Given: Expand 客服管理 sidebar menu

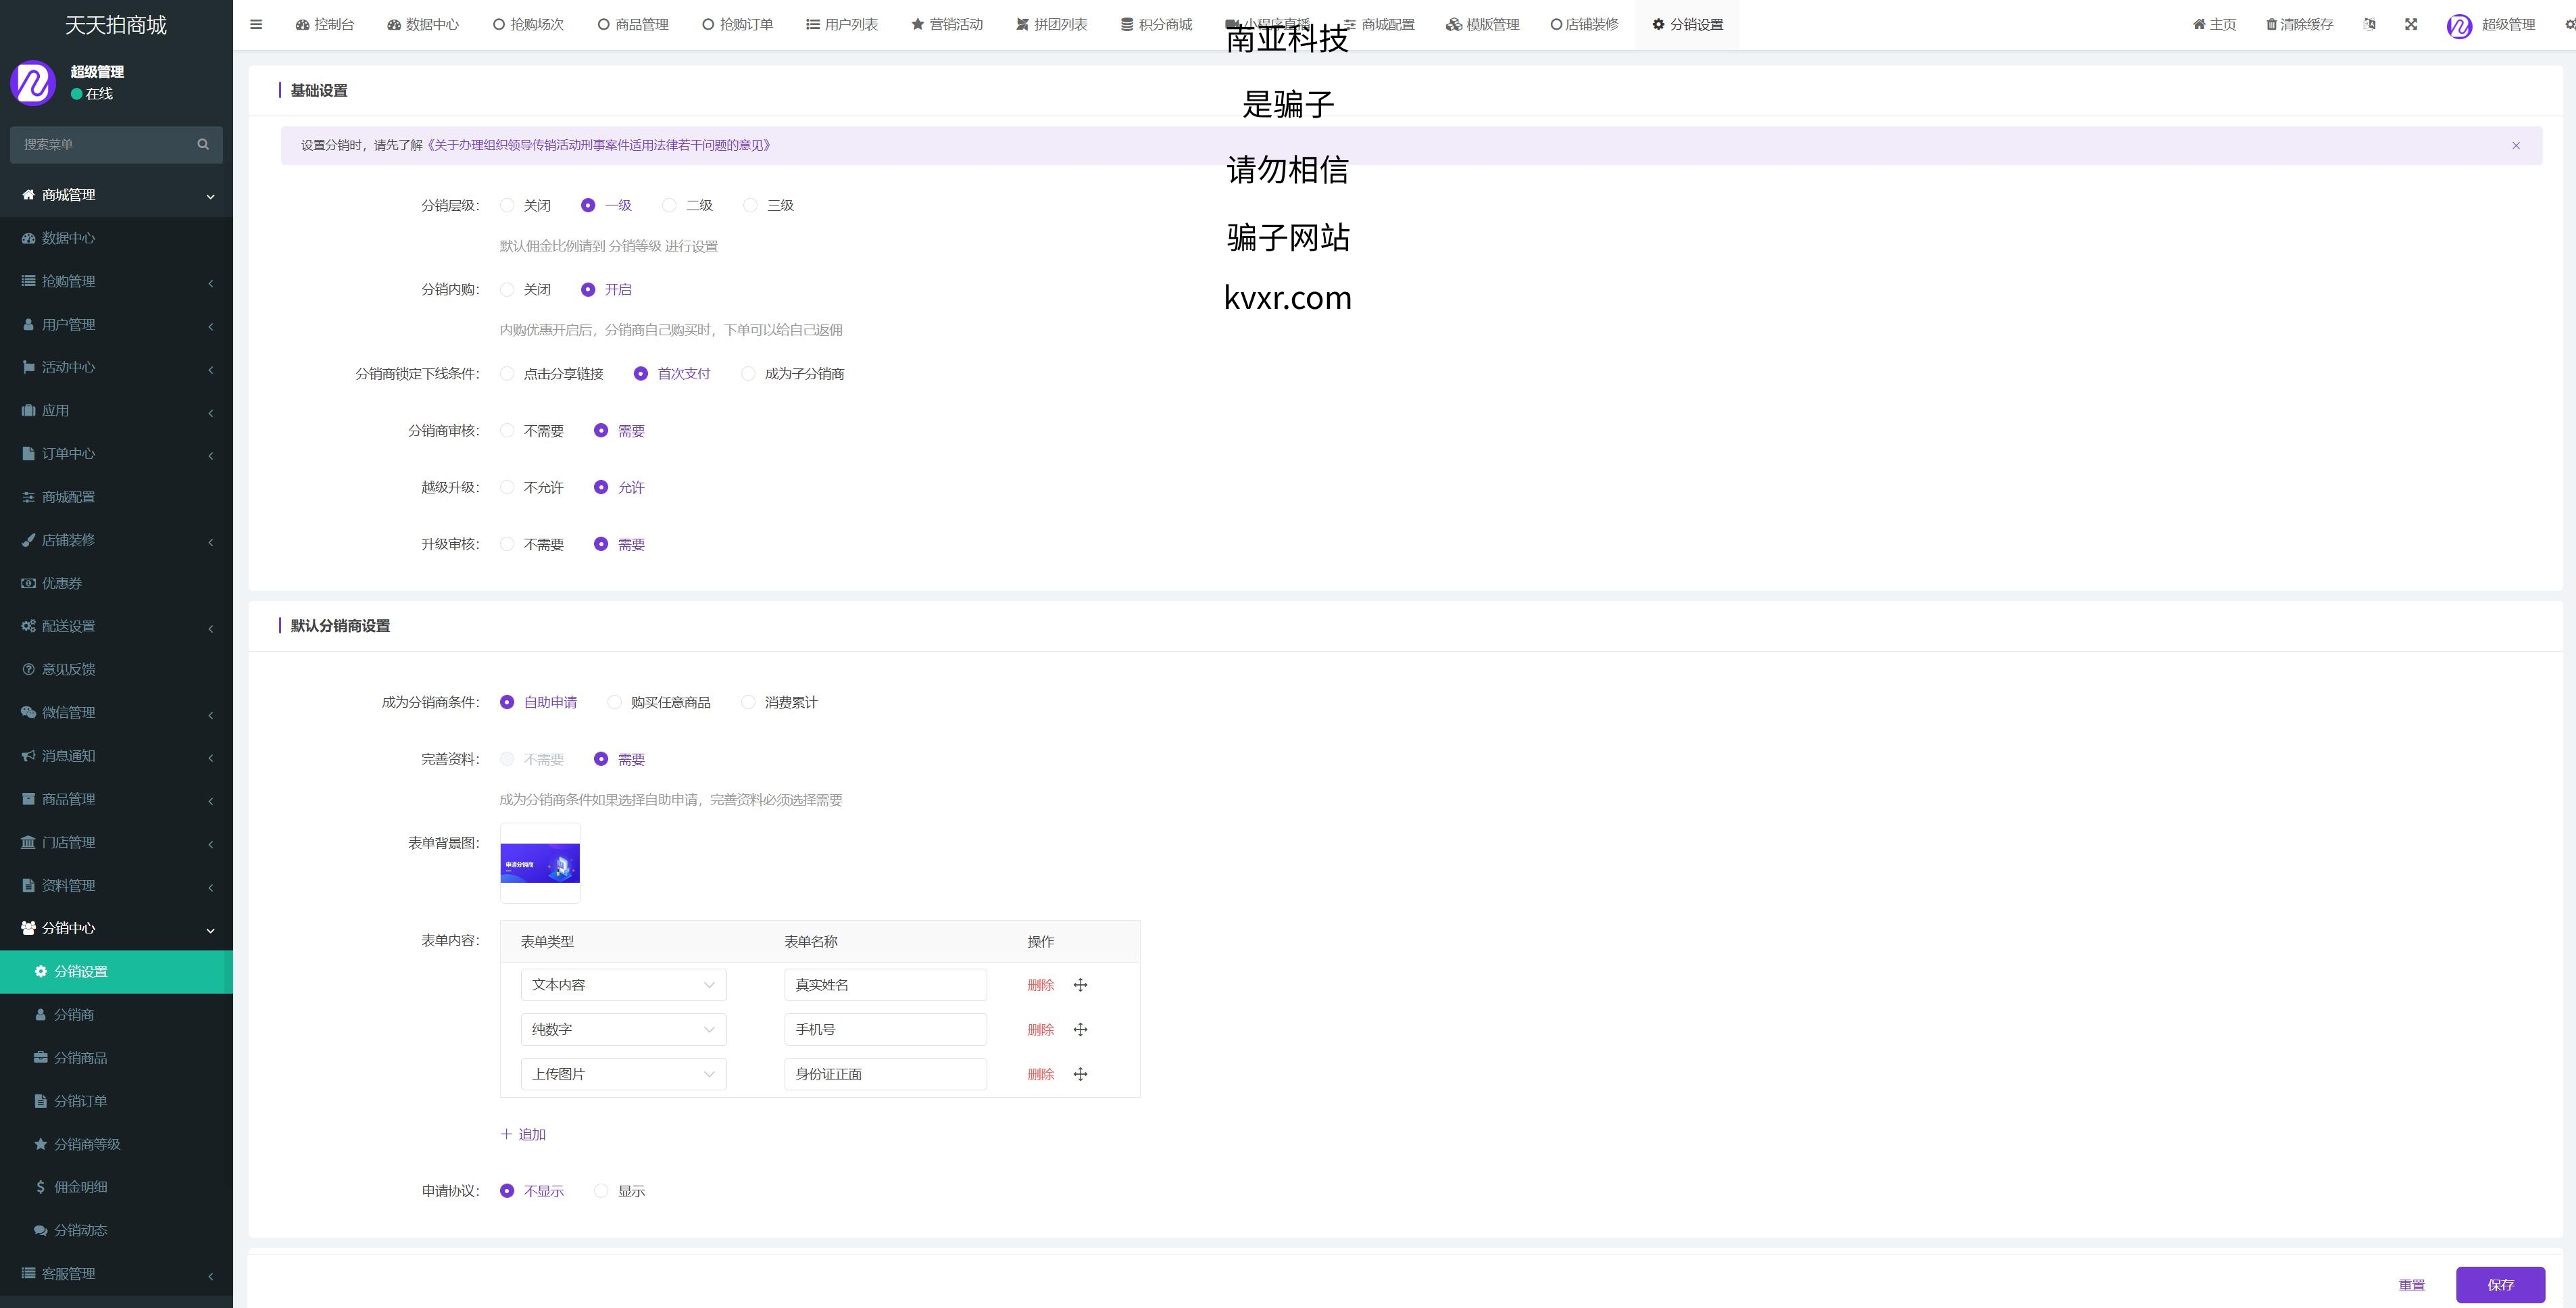Looking at the screenshot, I should coord(116,1273).
